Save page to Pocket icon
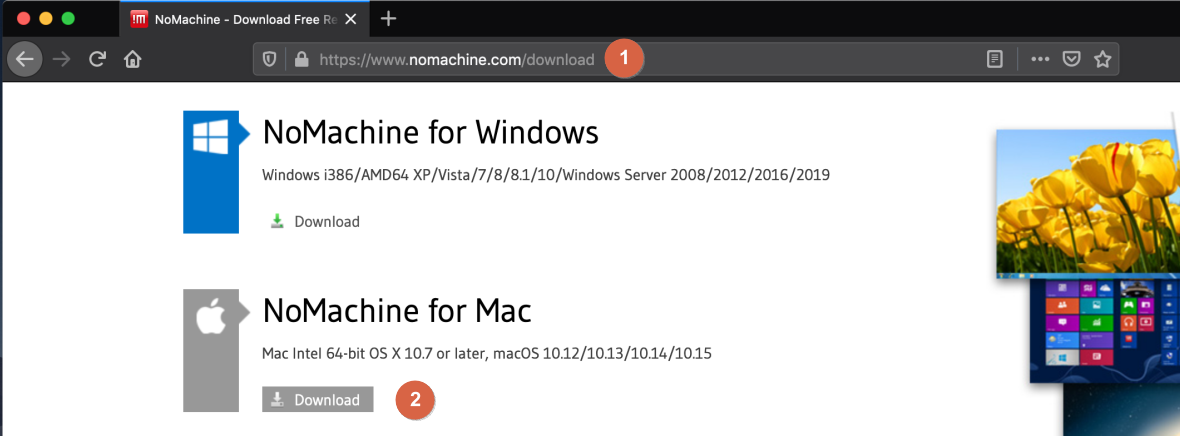This screenshot has height=436, width=1180. coord(1072,59)
